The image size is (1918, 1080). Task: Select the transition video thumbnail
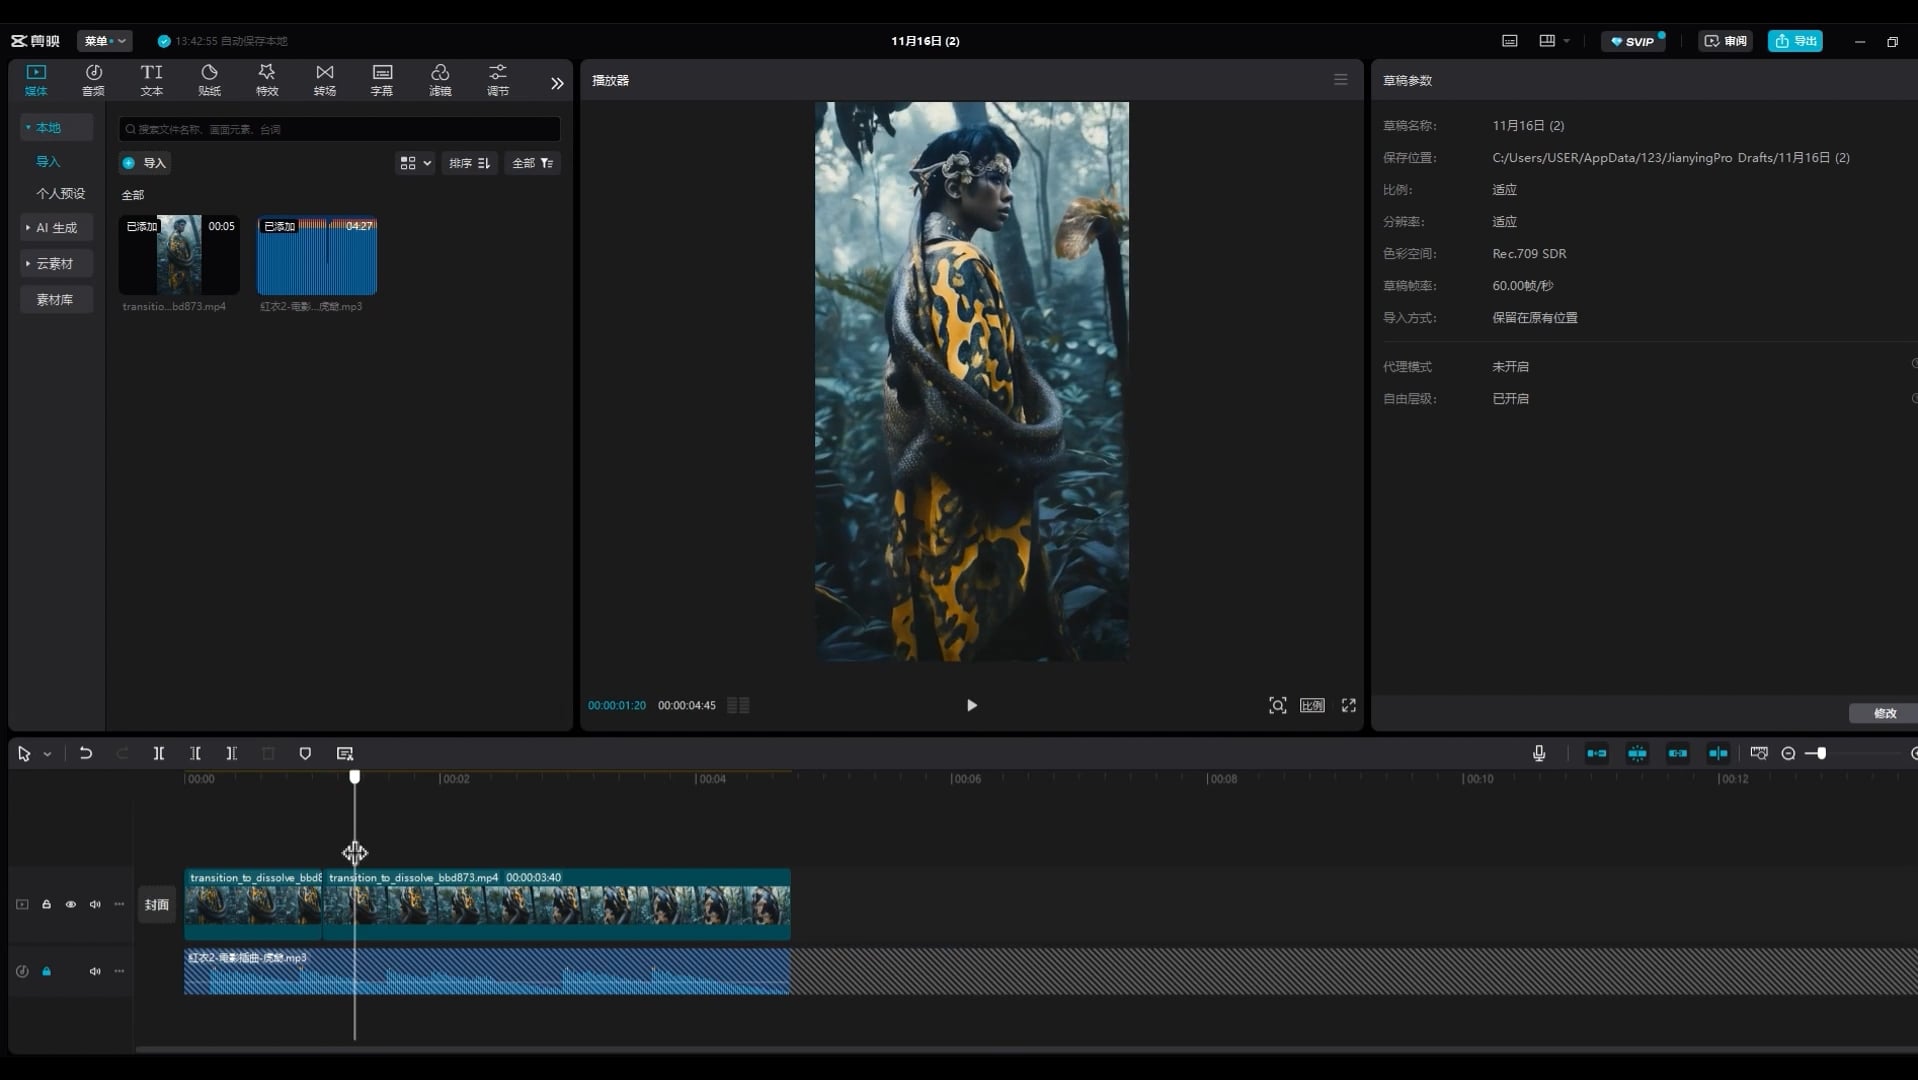pyautogui.click(x=179, y=255)
